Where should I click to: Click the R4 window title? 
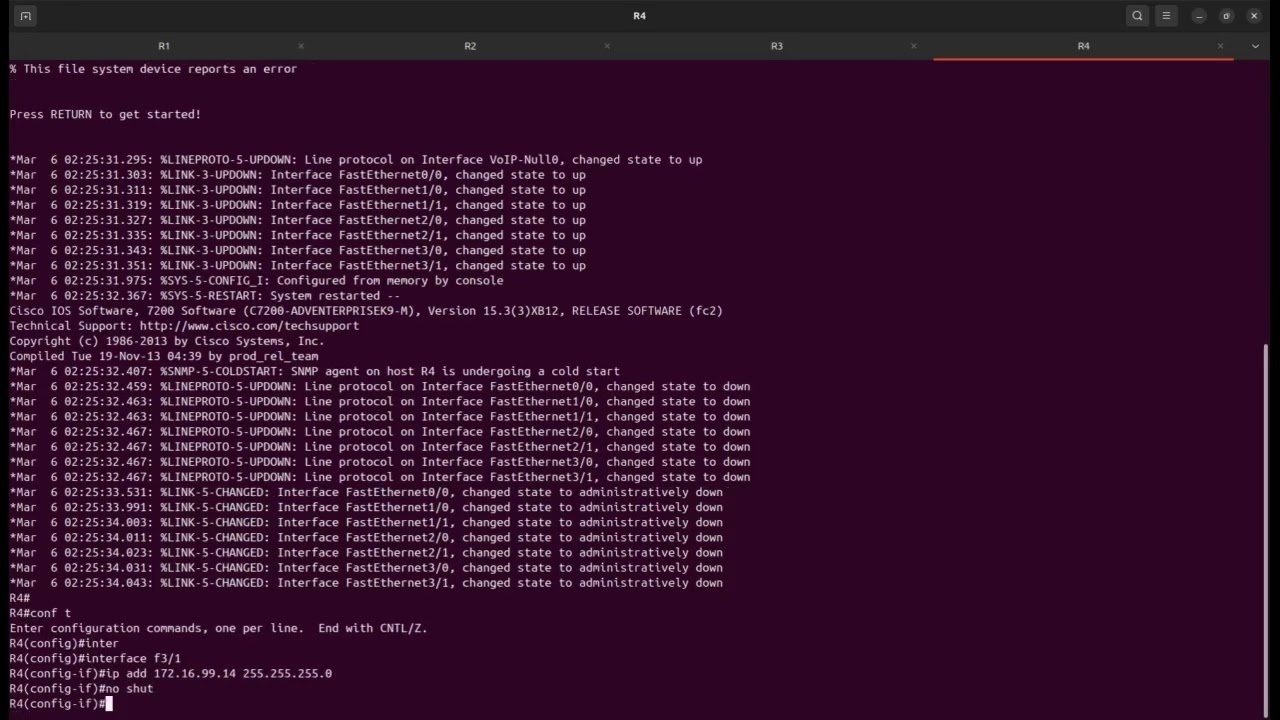coord(640,16)
